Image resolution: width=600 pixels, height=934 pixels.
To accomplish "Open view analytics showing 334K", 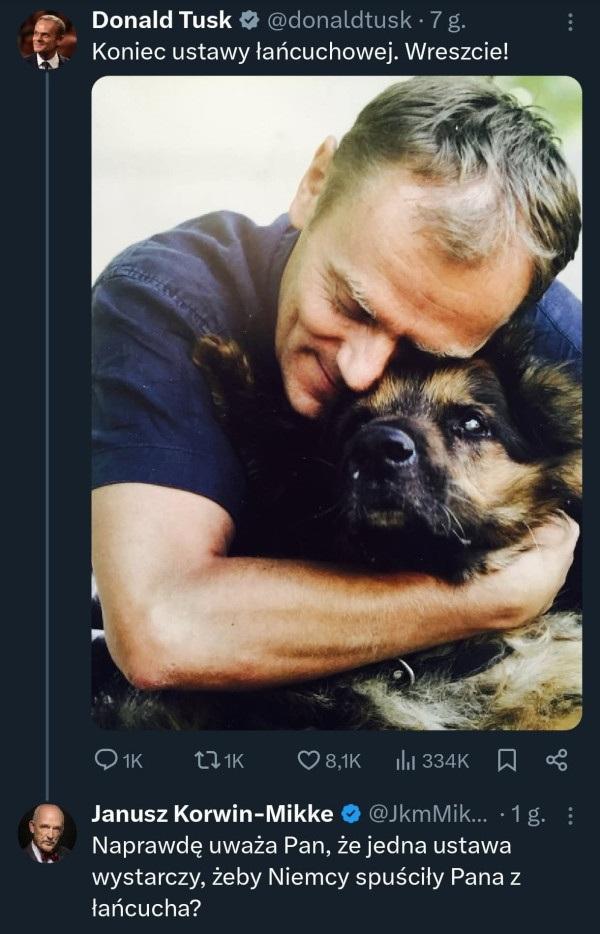I will pyautogui.click(x=432, y=761).
